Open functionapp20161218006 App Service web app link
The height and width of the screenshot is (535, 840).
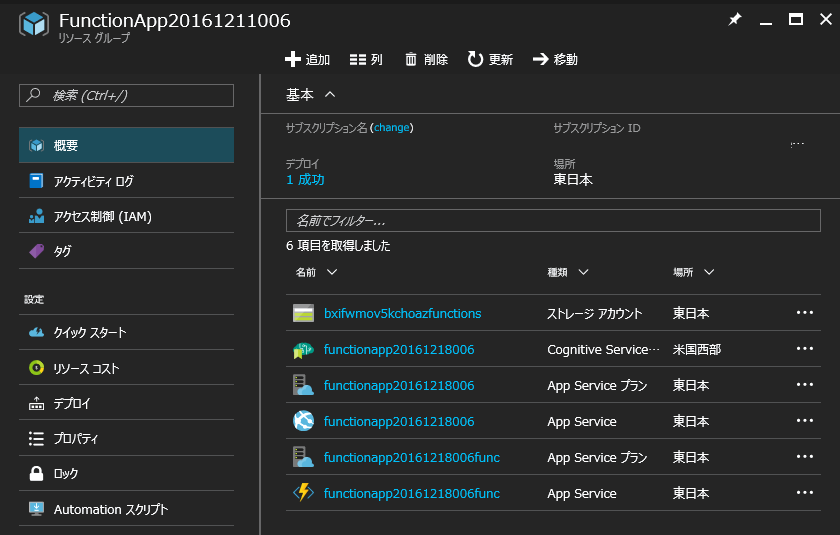pos(399,421)
